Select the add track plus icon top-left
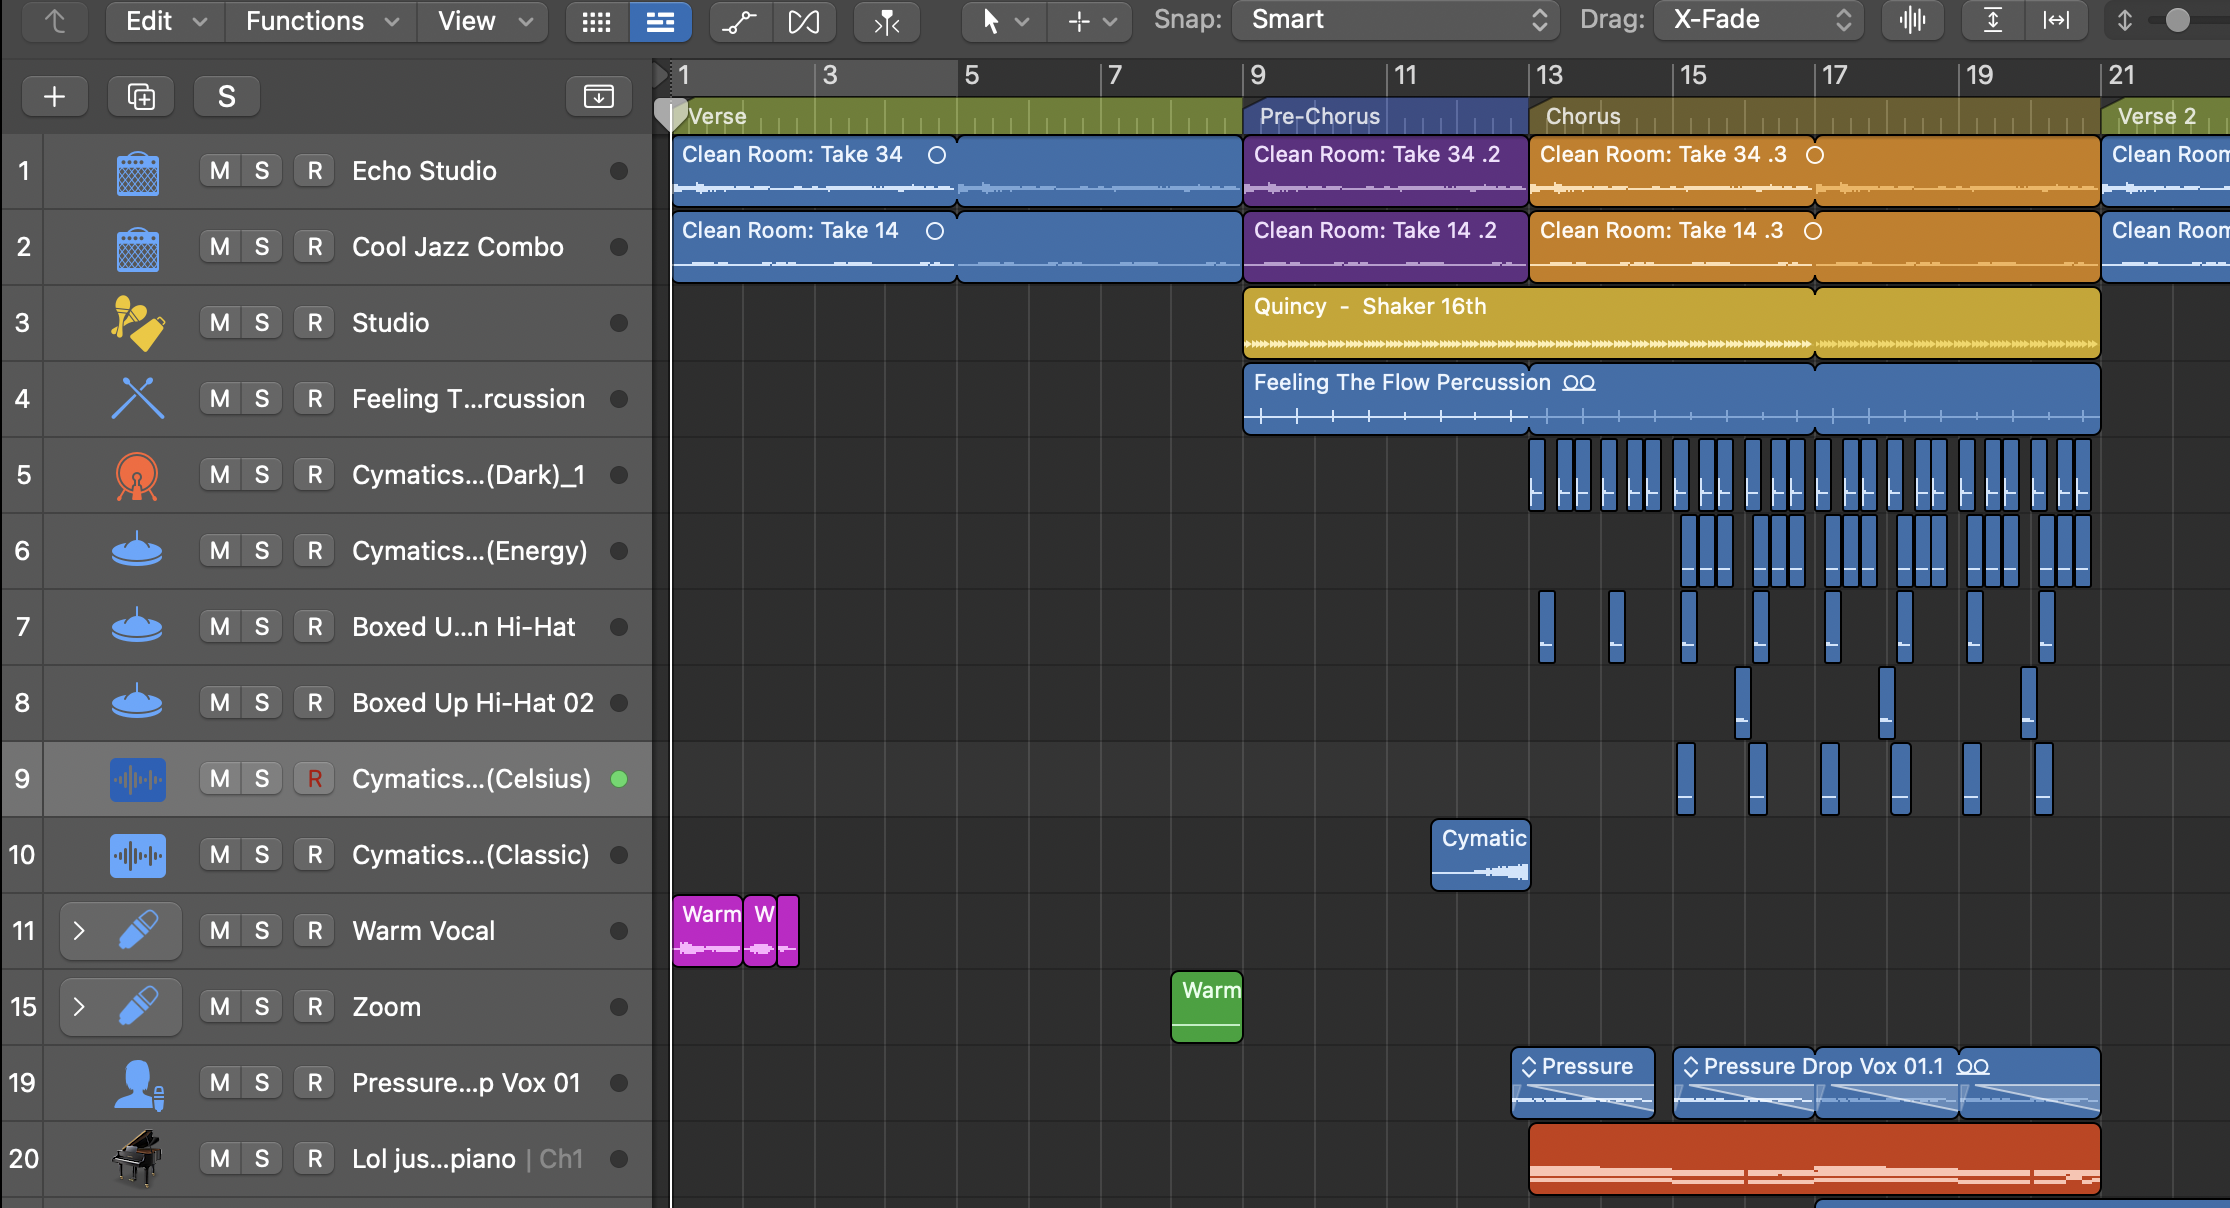This screenshot has width=2230, height=1208. click(54, 97)
